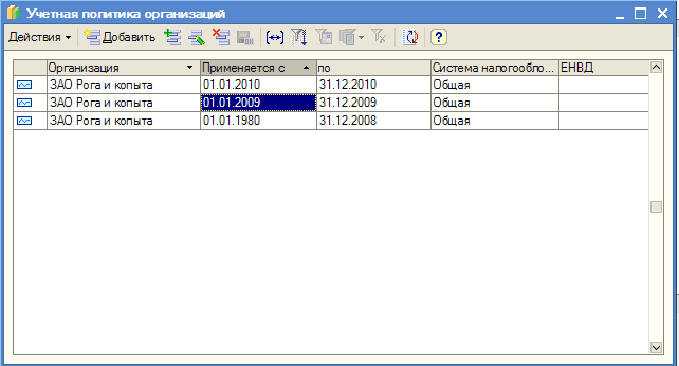Click the Система налогообложения column header
The image size is (679, 366).
click(495, 68)
